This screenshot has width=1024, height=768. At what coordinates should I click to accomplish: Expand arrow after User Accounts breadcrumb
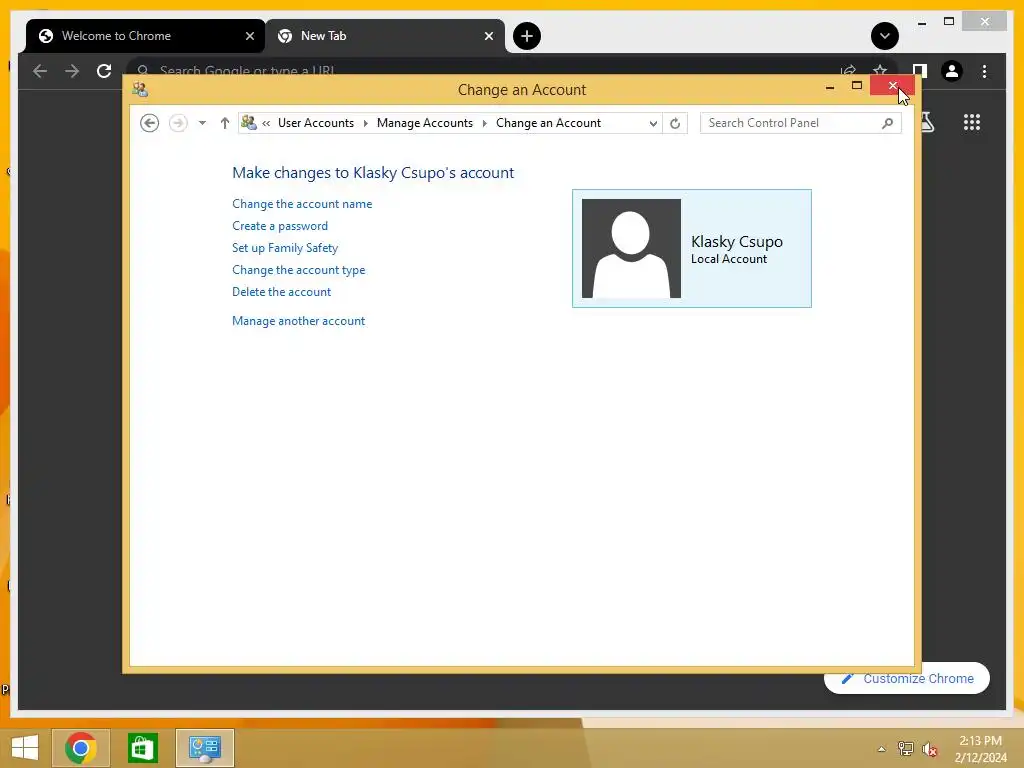[x=366, y=123]
